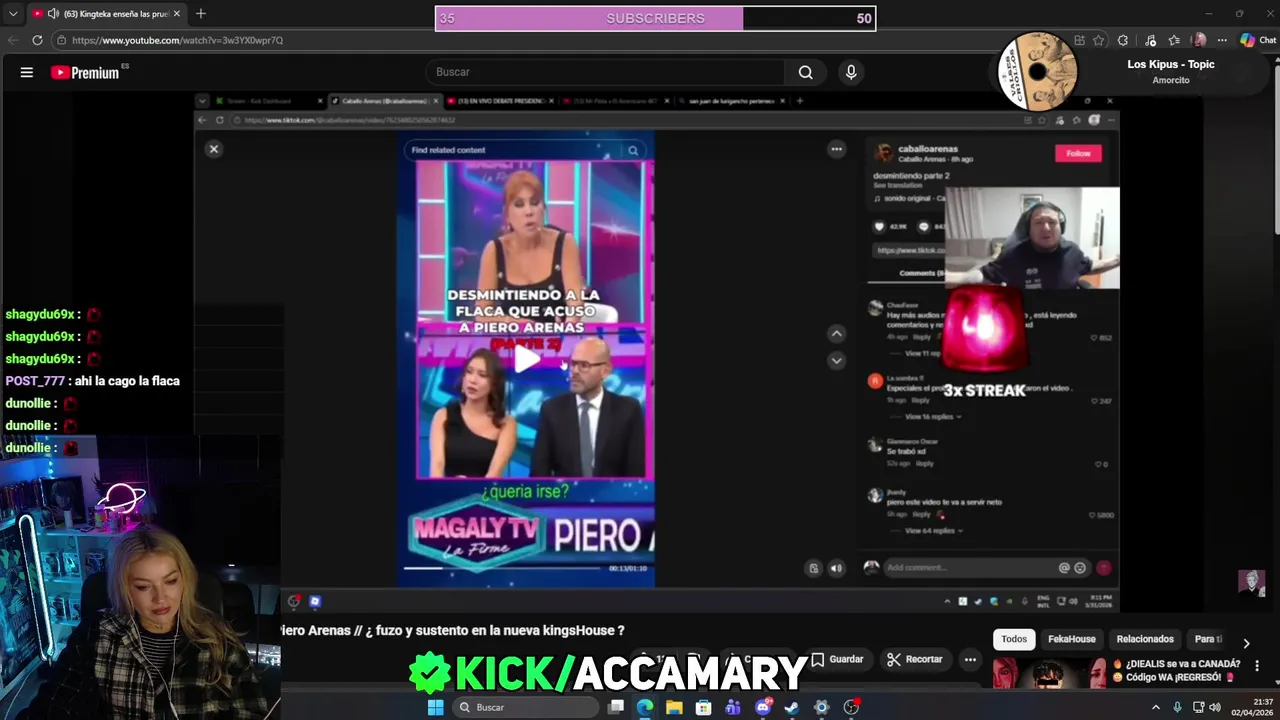Select the Comments tab in TikTok
This screenshot has width=1280, height=720.
tap(923, 273)
